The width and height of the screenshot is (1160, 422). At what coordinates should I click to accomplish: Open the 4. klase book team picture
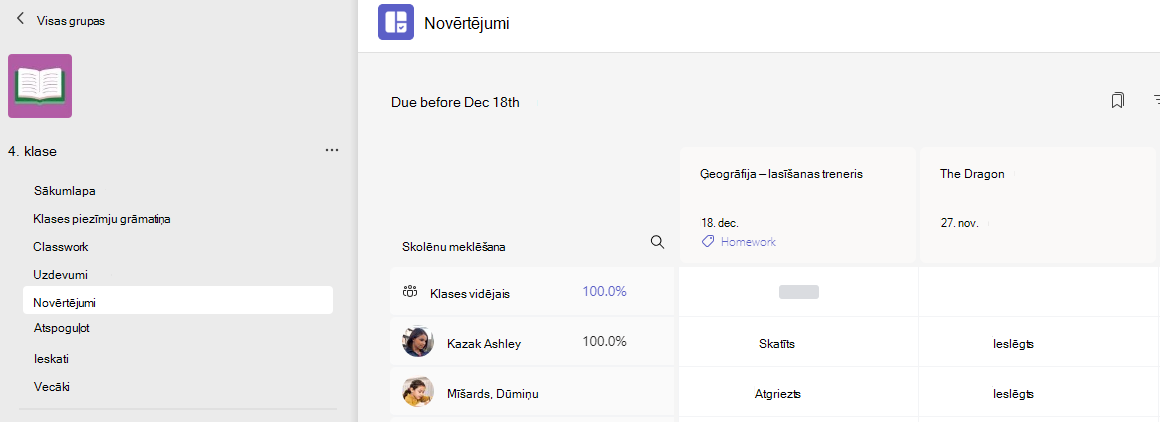coord(40,86)
